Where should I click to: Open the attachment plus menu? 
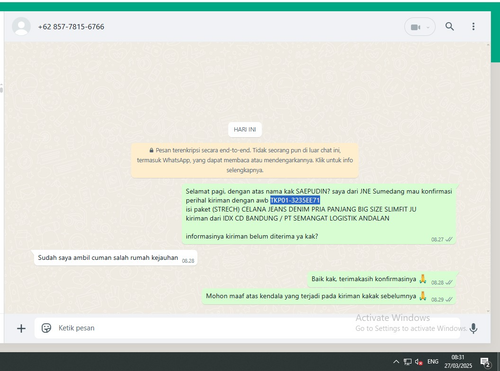pos(21,328)
